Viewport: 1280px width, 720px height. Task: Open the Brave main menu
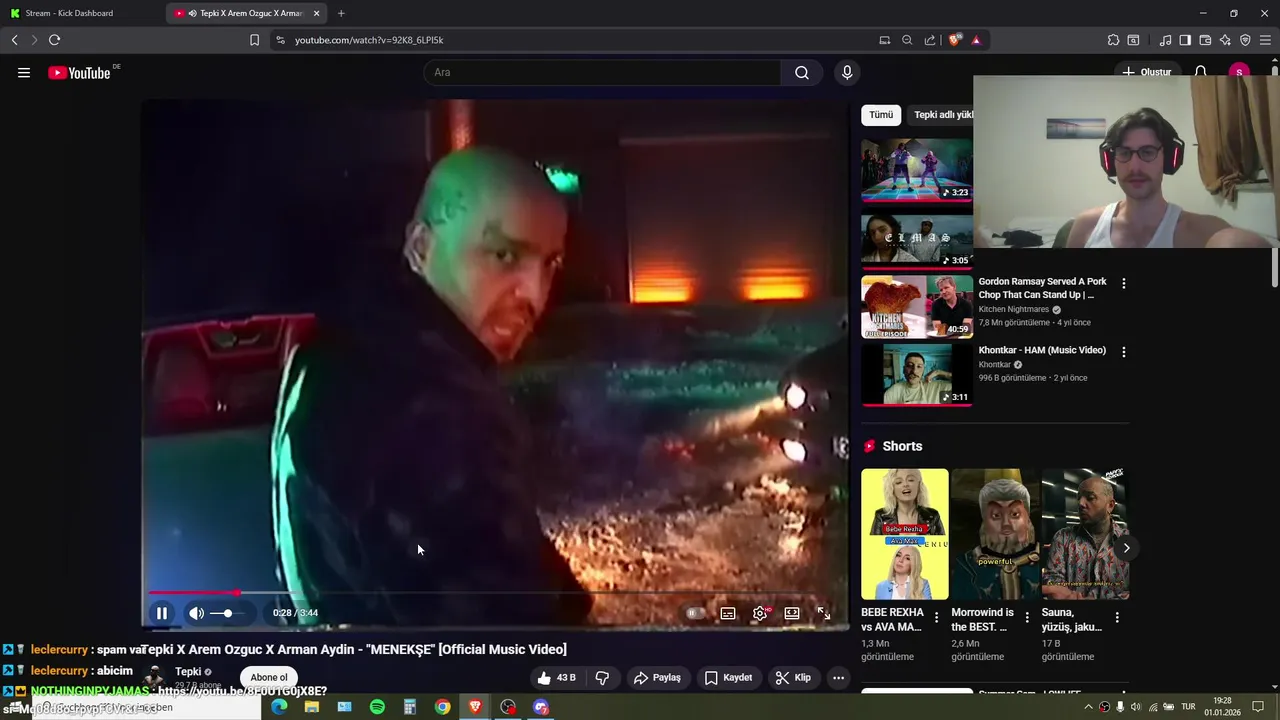coord(1266,40)
